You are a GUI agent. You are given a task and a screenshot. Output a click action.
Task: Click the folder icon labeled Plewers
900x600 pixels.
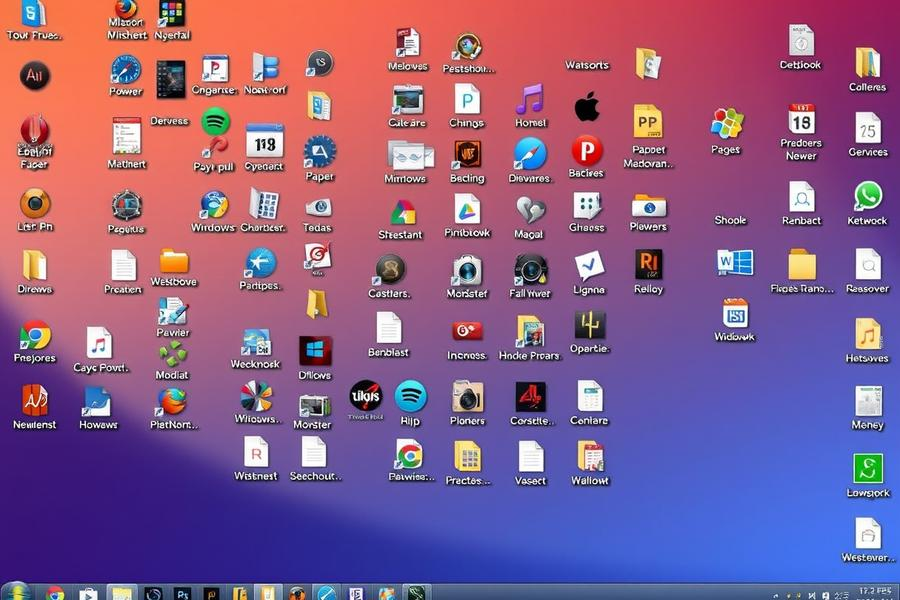click(649, 206)
